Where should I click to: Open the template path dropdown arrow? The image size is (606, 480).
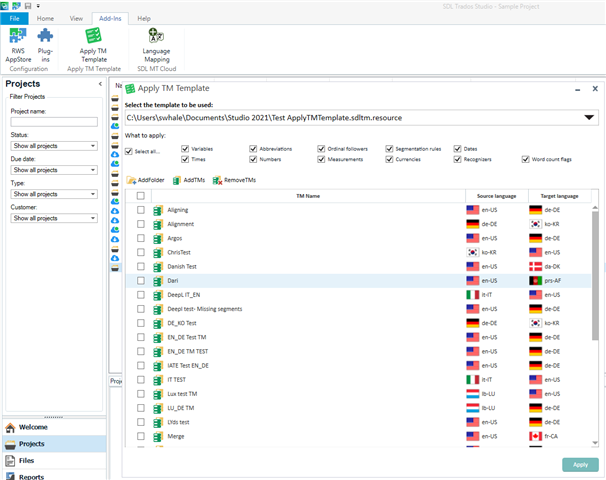(589, 117)
